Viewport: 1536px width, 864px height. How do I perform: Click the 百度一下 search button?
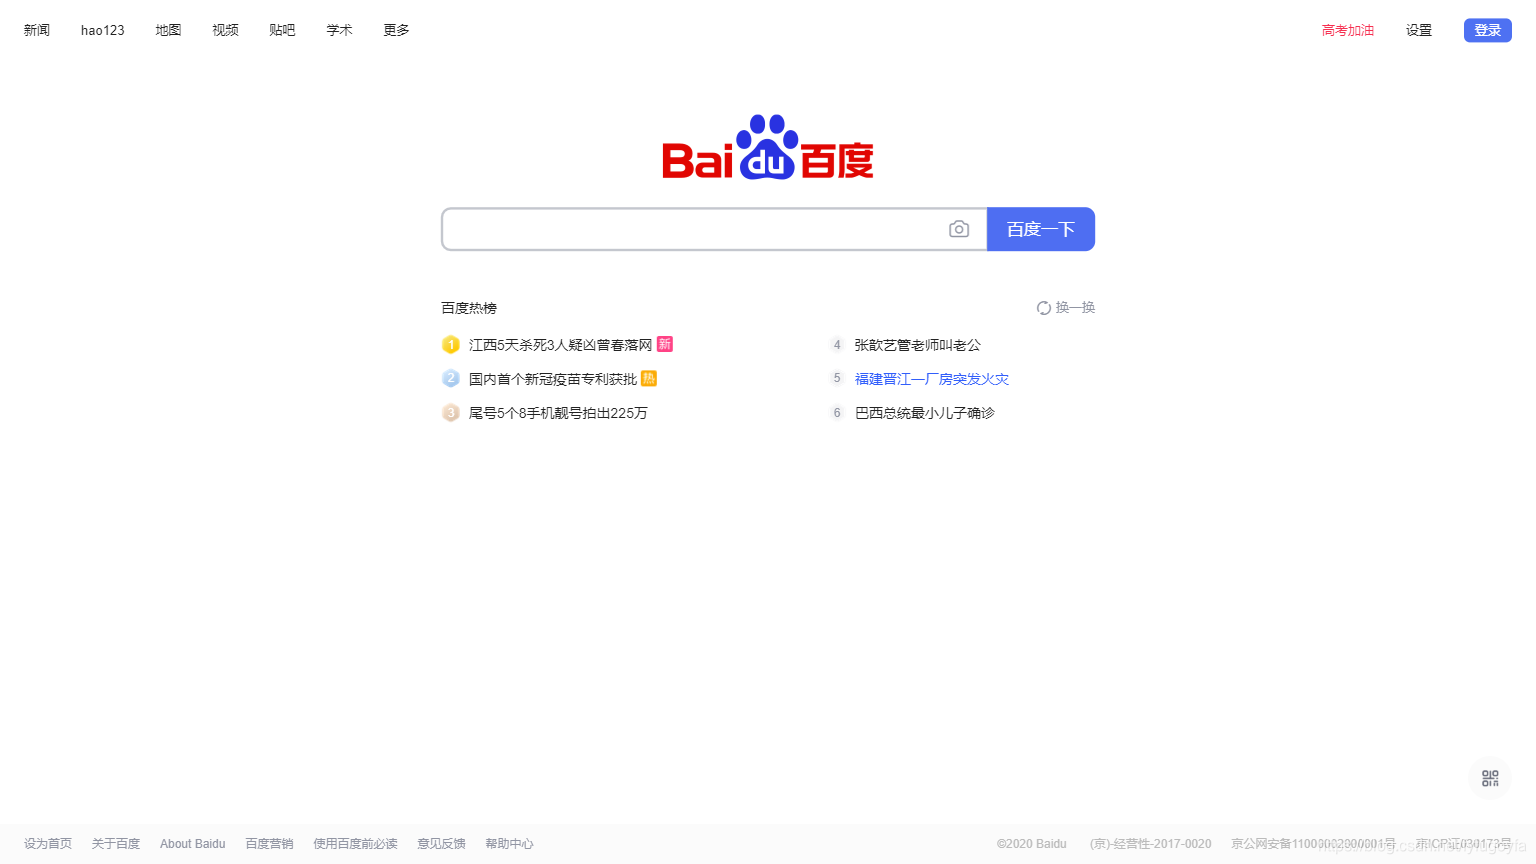[1041, 229]
